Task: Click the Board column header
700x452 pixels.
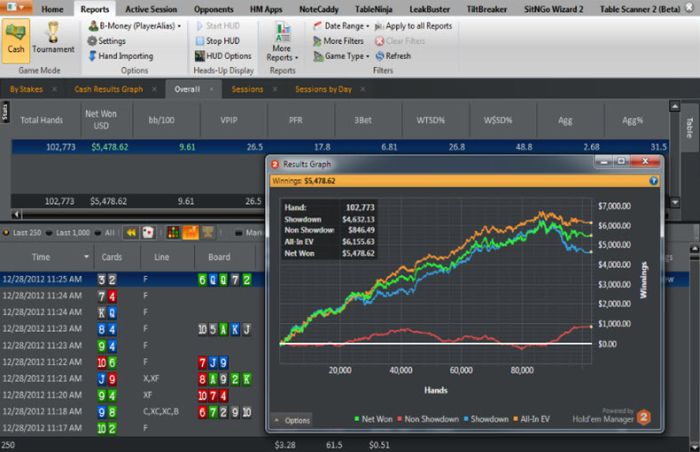Action: click(219, 257)
